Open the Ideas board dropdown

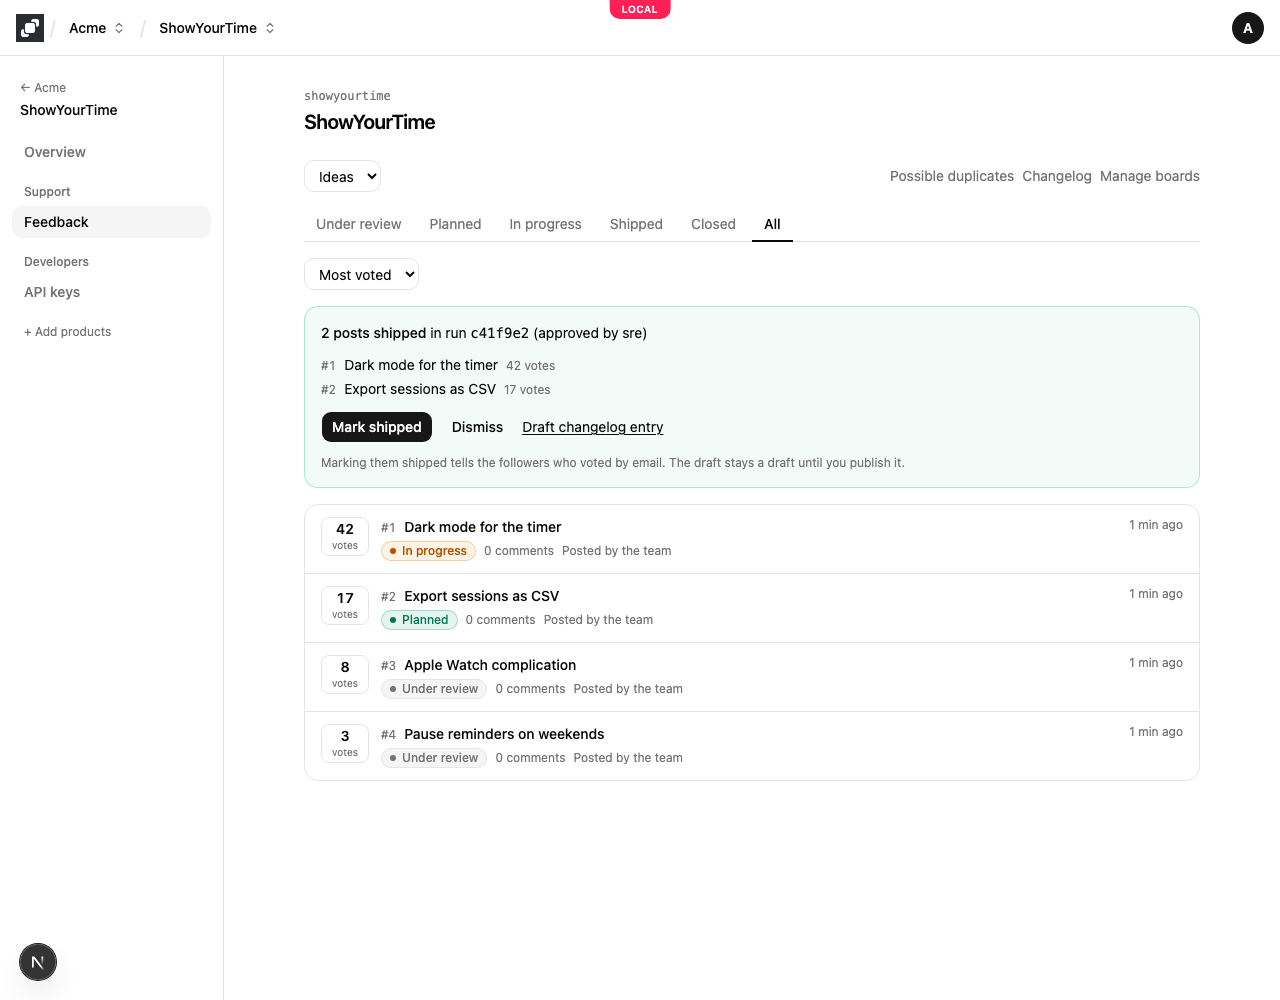coord(342,176)
